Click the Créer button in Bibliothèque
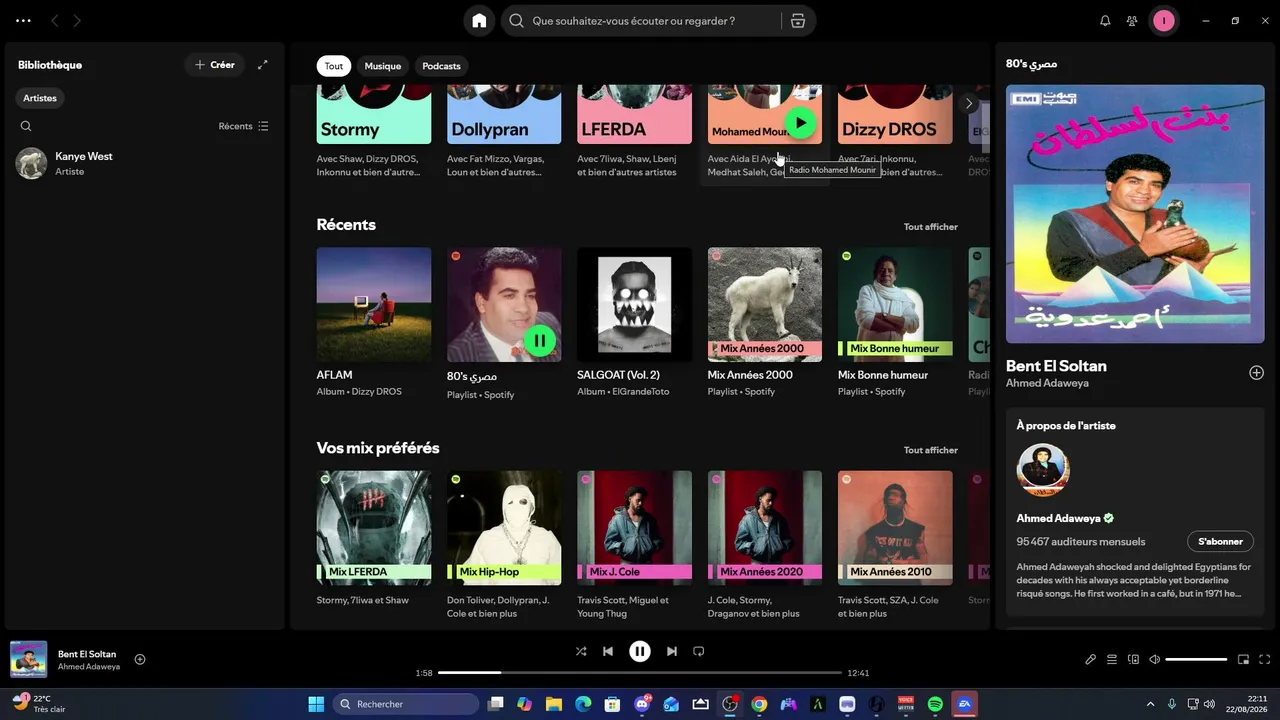Image resolution: width=1280 pixels, height=720 pixels. click(x=215, y=65)
